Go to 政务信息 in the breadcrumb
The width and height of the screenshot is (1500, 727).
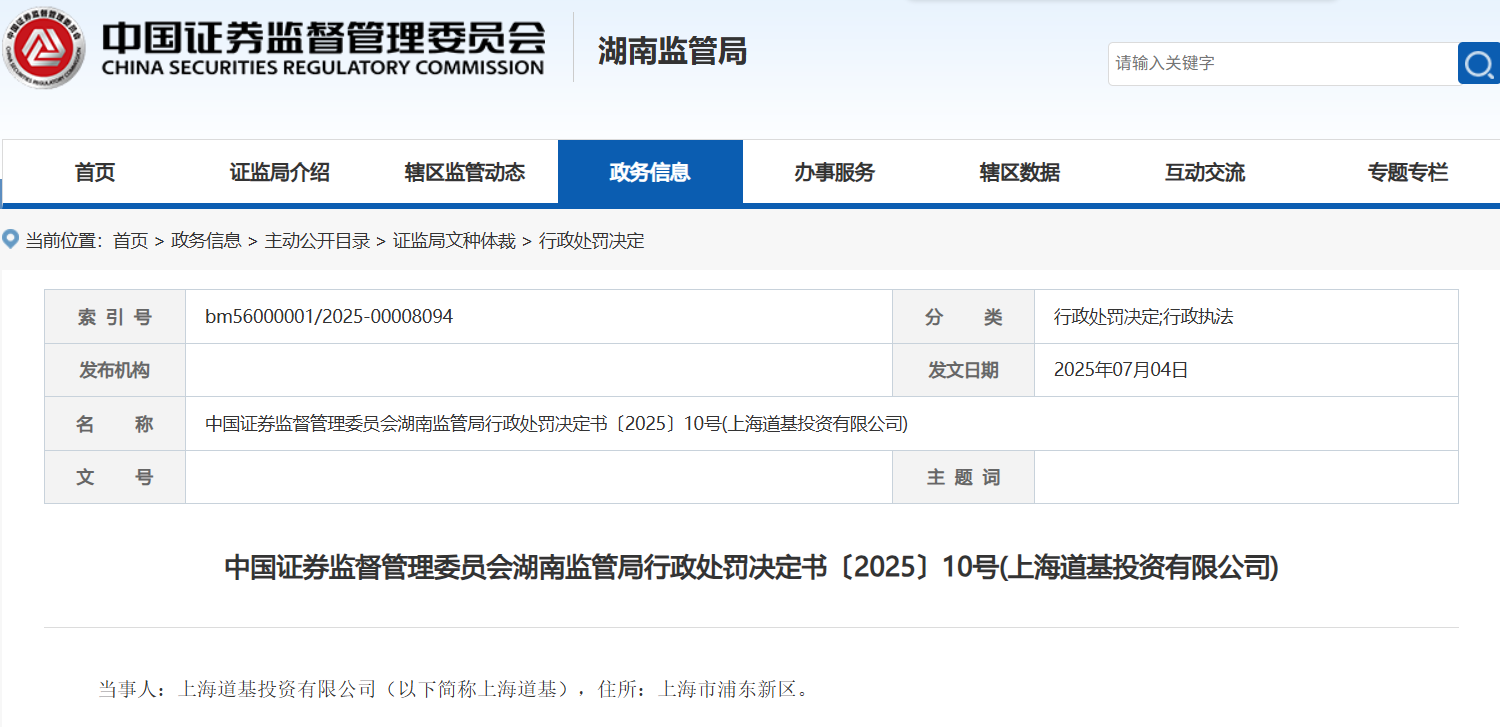coord(206,241)
